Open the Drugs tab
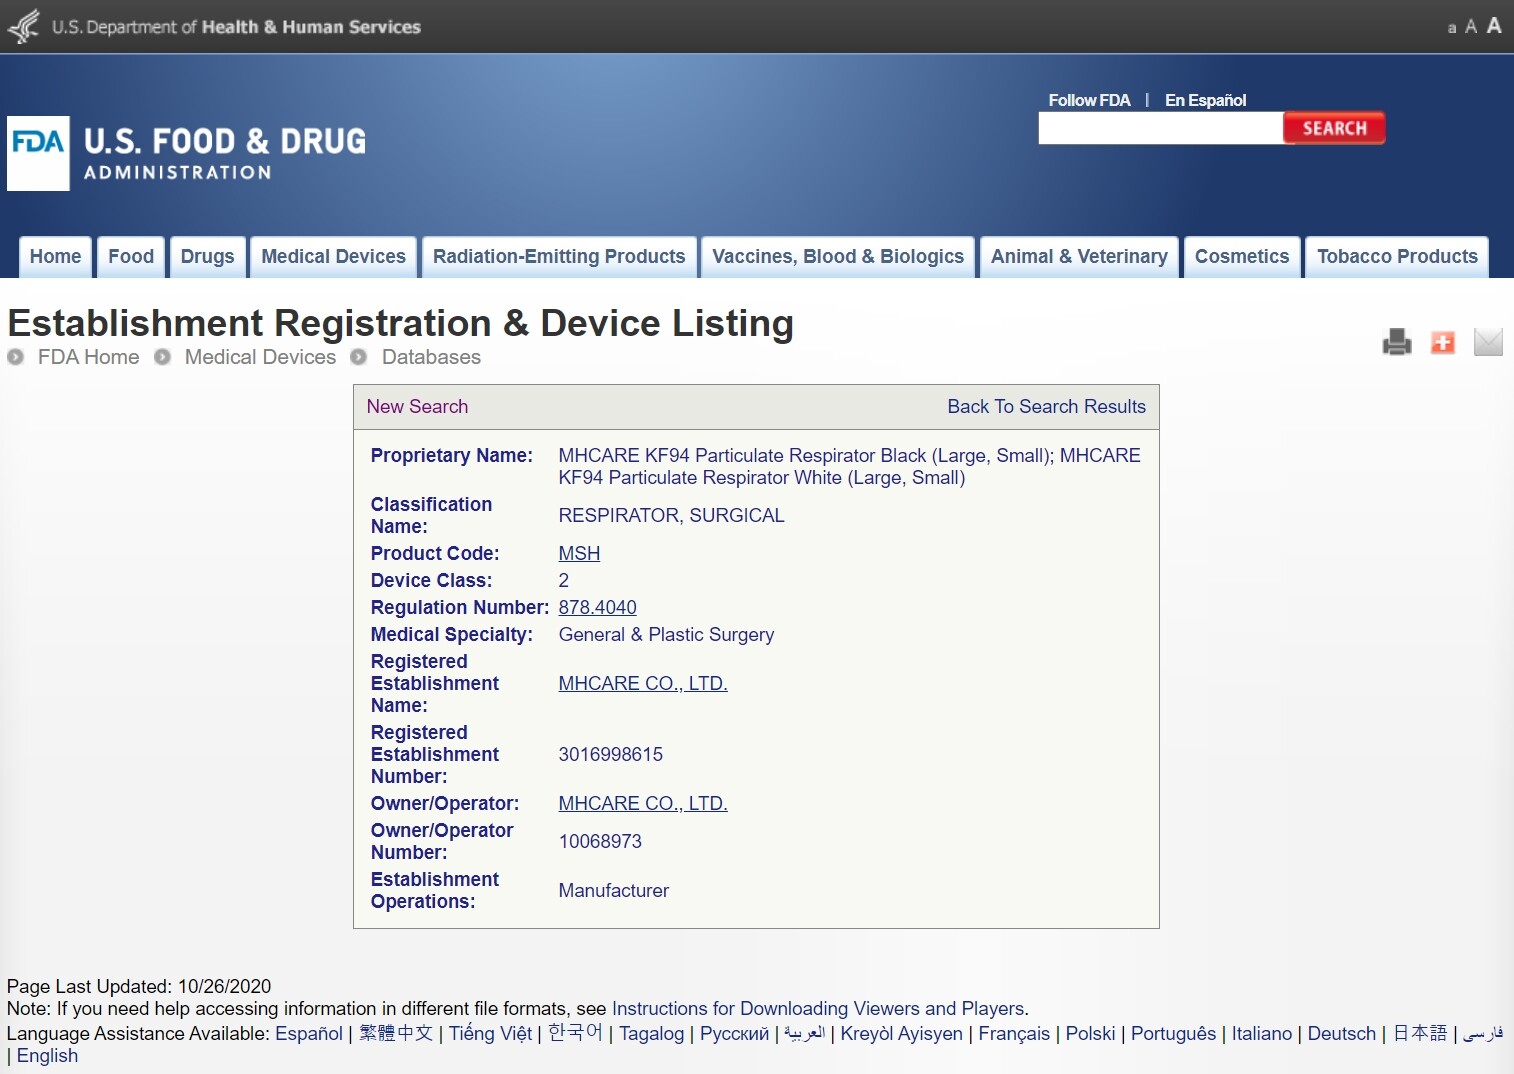Image resolution: width=1514 pixels, height=1074 pixels. (208, 257)
